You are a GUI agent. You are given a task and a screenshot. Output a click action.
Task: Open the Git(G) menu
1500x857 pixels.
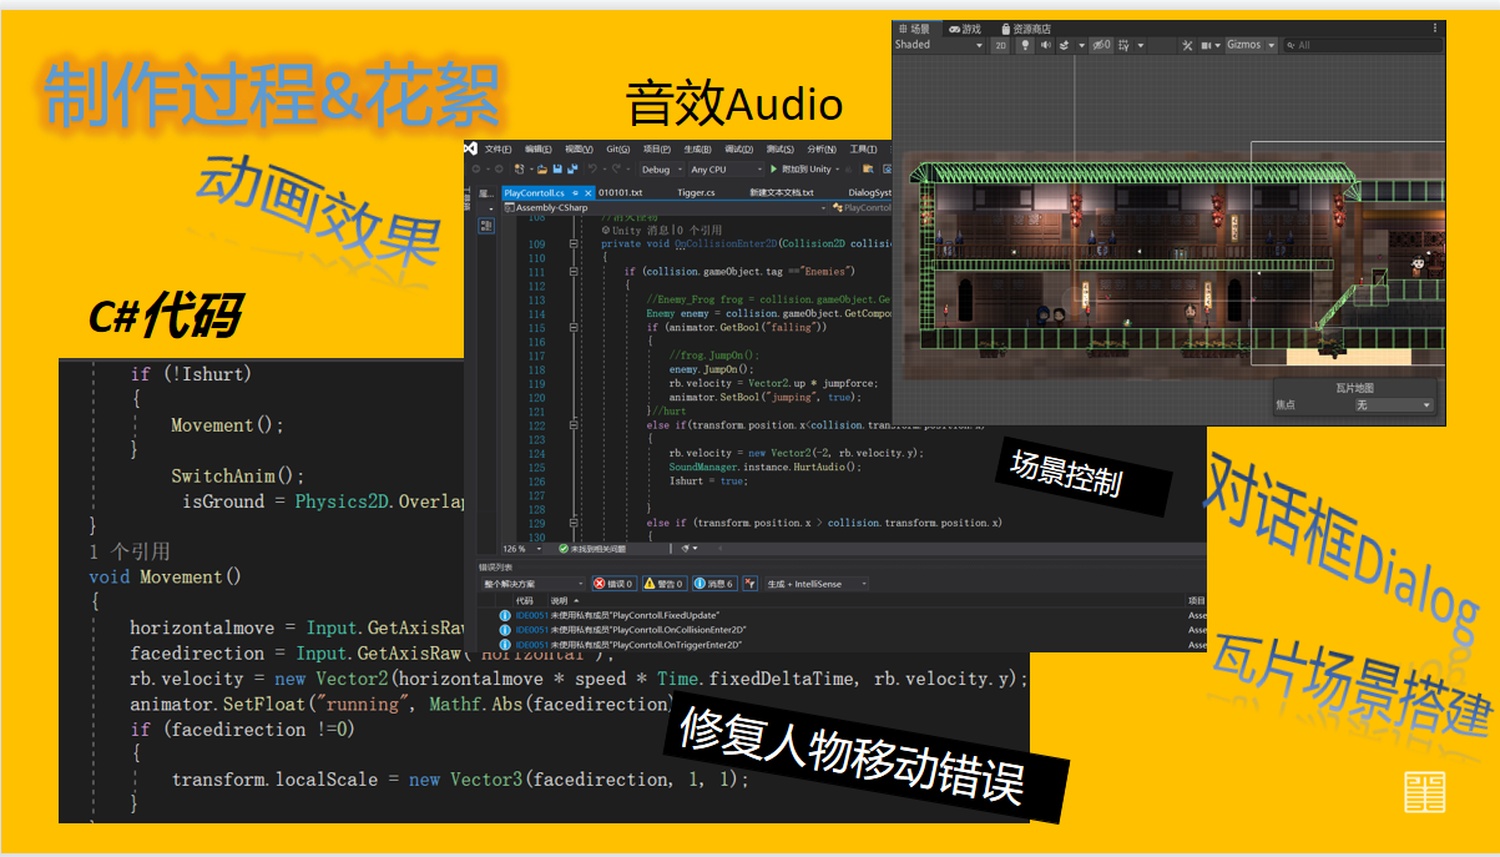(x=618, y=149)
